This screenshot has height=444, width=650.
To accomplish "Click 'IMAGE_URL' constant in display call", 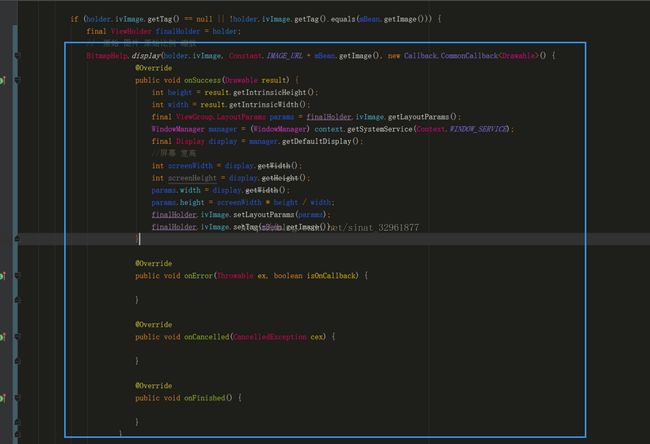I will pos(284,56).
